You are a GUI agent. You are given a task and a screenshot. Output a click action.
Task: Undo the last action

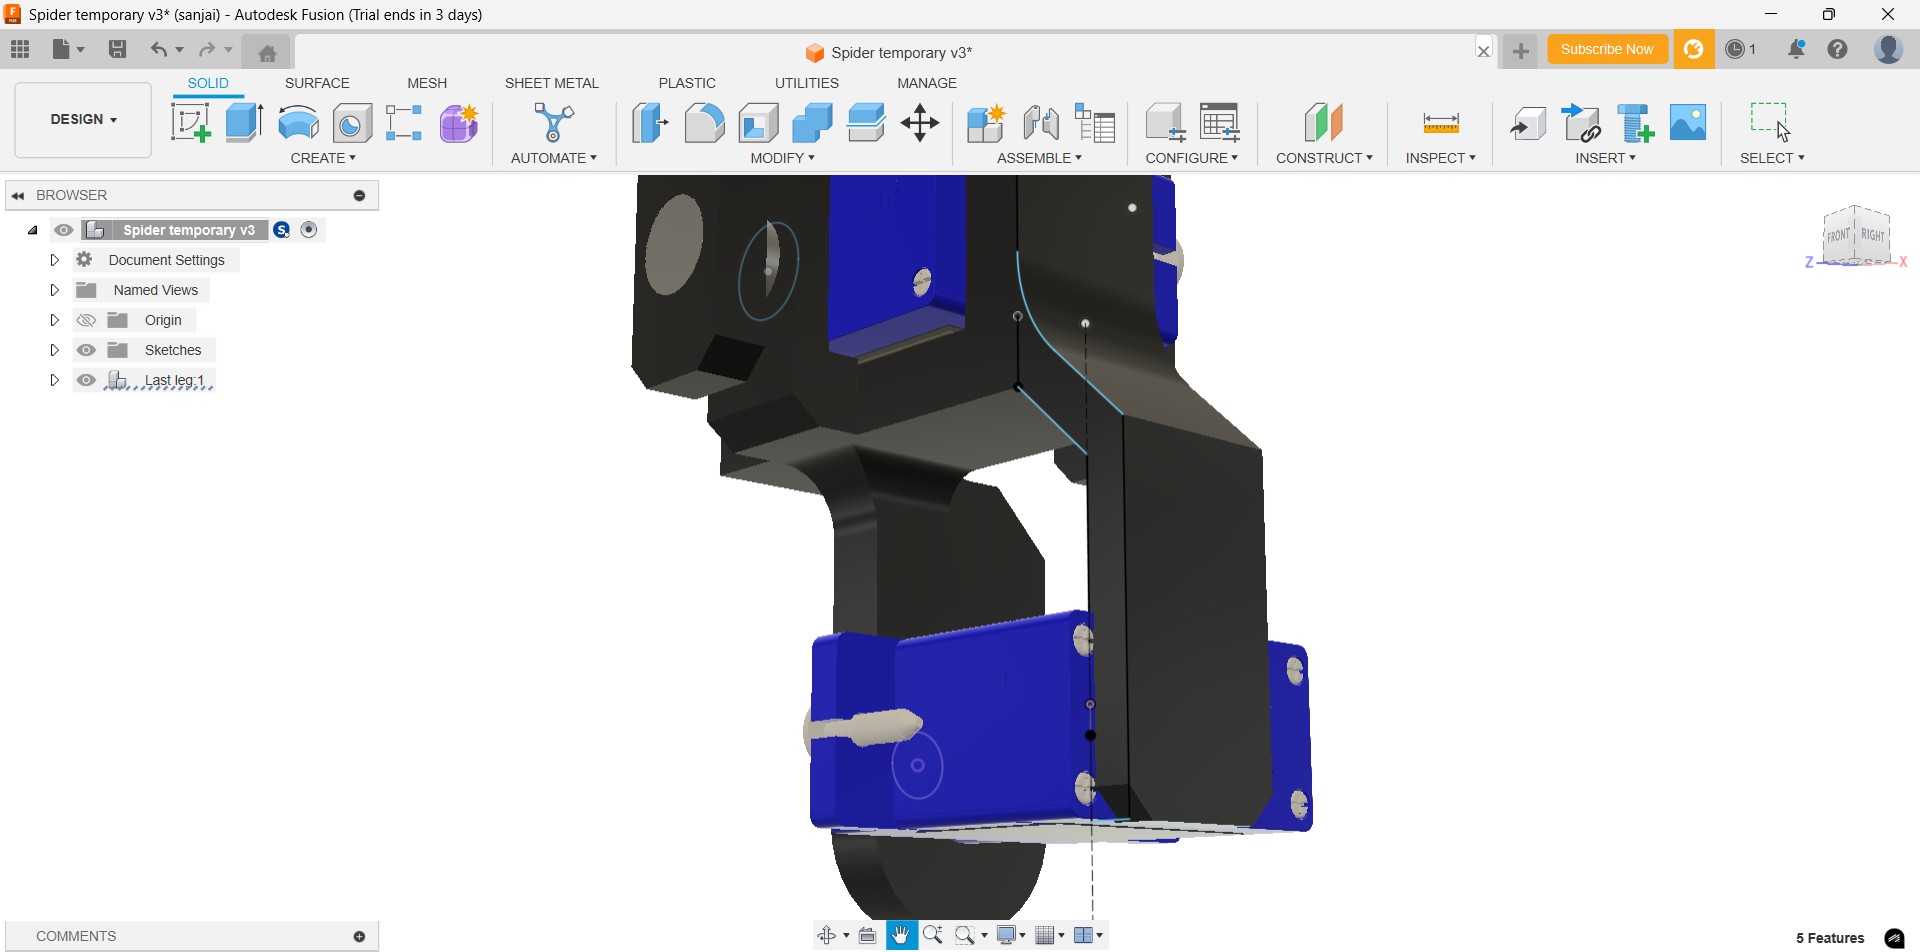tap(158, 49)
